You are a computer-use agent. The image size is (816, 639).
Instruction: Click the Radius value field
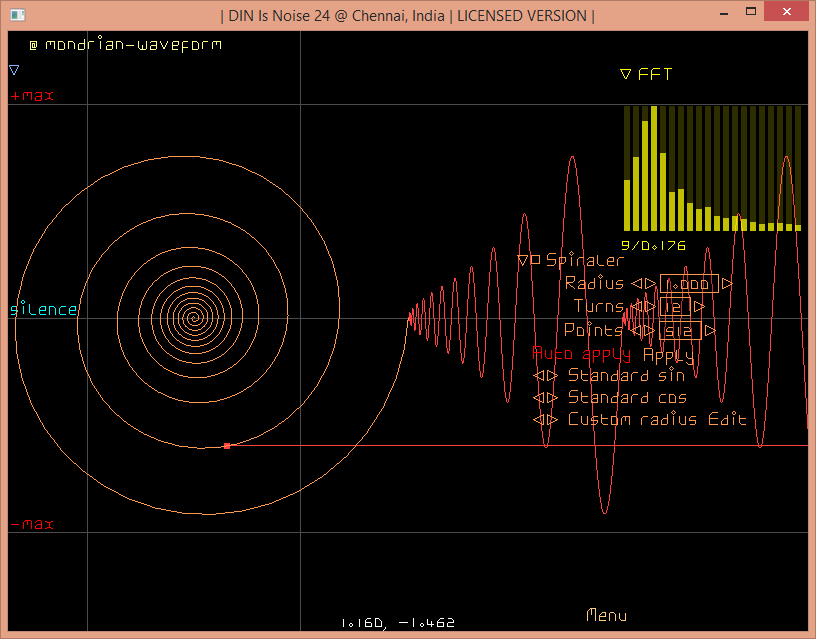click(x=689, y=284)
